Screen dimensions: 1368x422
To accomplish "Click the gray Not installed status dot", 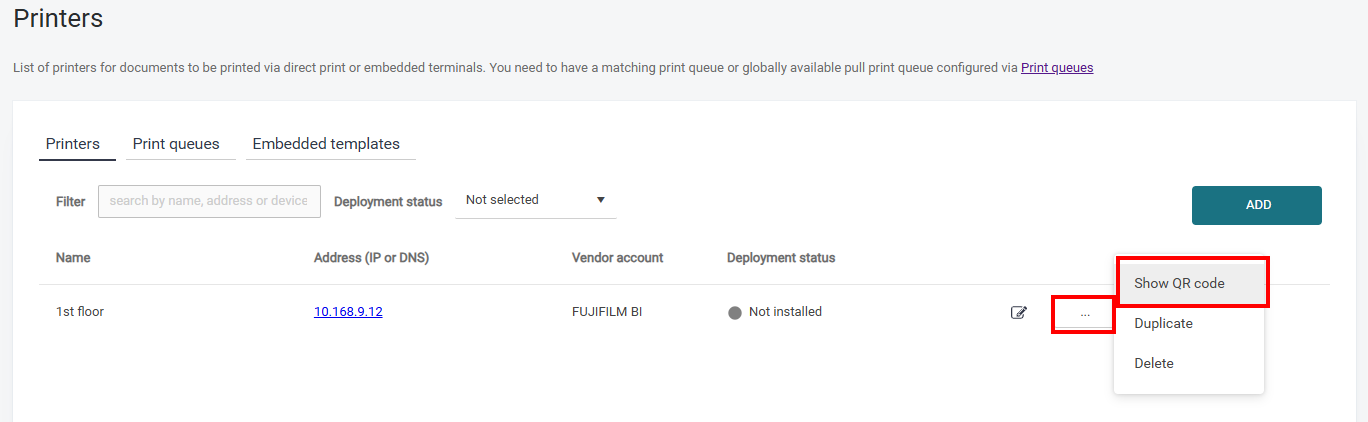I will (x=735, y=313).
